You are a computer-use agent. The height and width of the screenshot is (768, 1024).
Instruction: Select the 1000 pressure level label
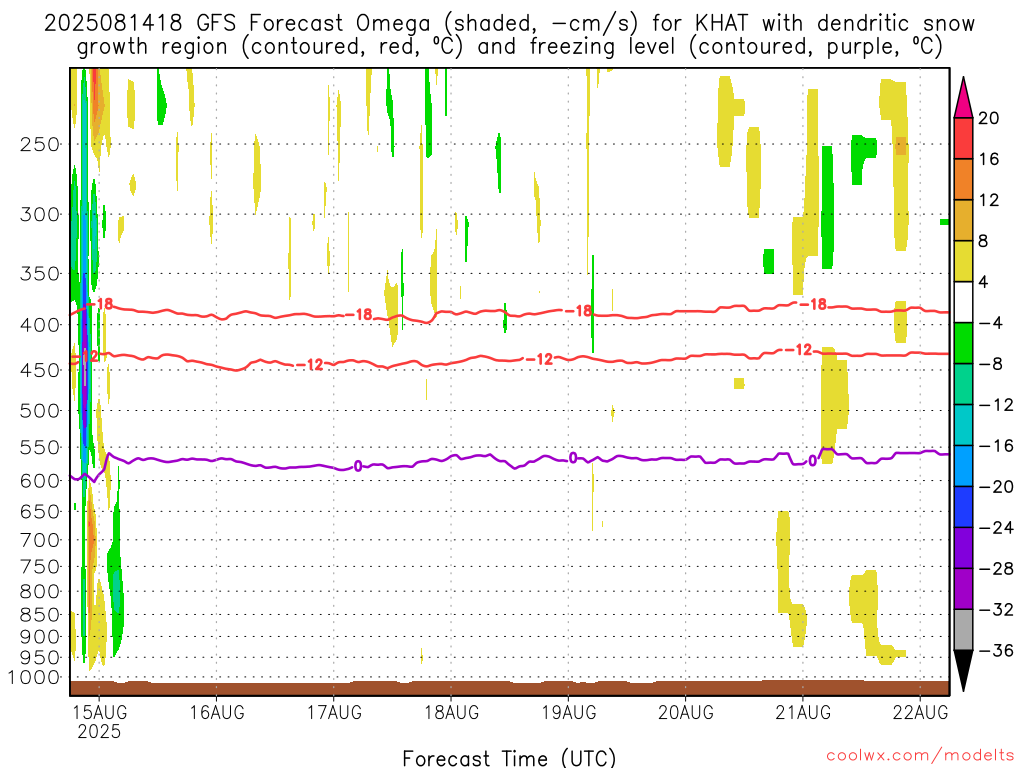pos(34,678)
